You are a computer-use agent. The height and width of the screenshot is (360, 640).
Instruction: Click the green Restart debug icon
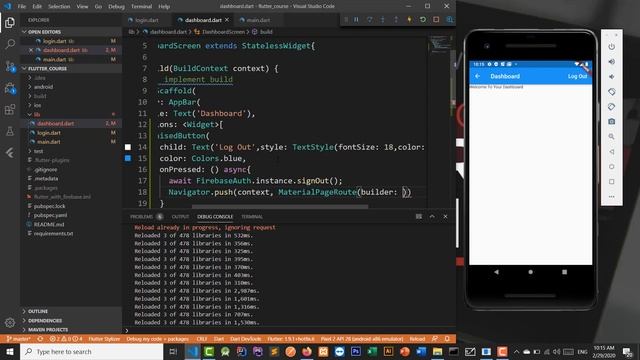point(422,20)
